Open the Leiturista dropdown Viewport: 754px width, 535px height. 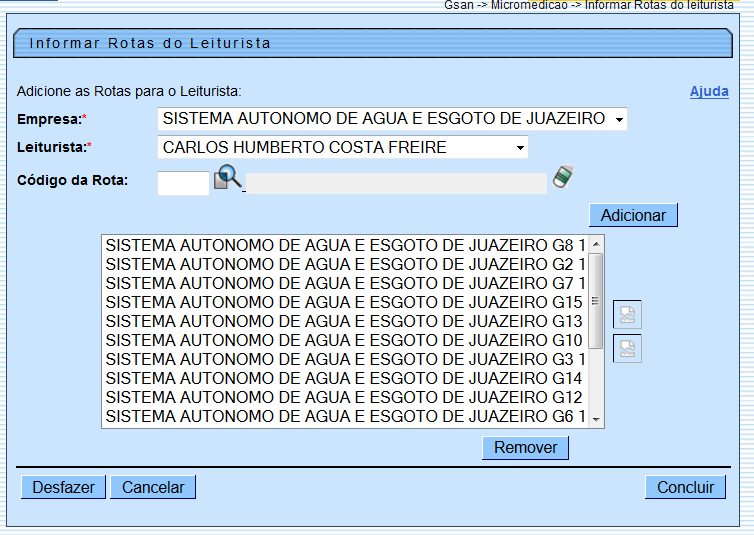tap(343, 147)
